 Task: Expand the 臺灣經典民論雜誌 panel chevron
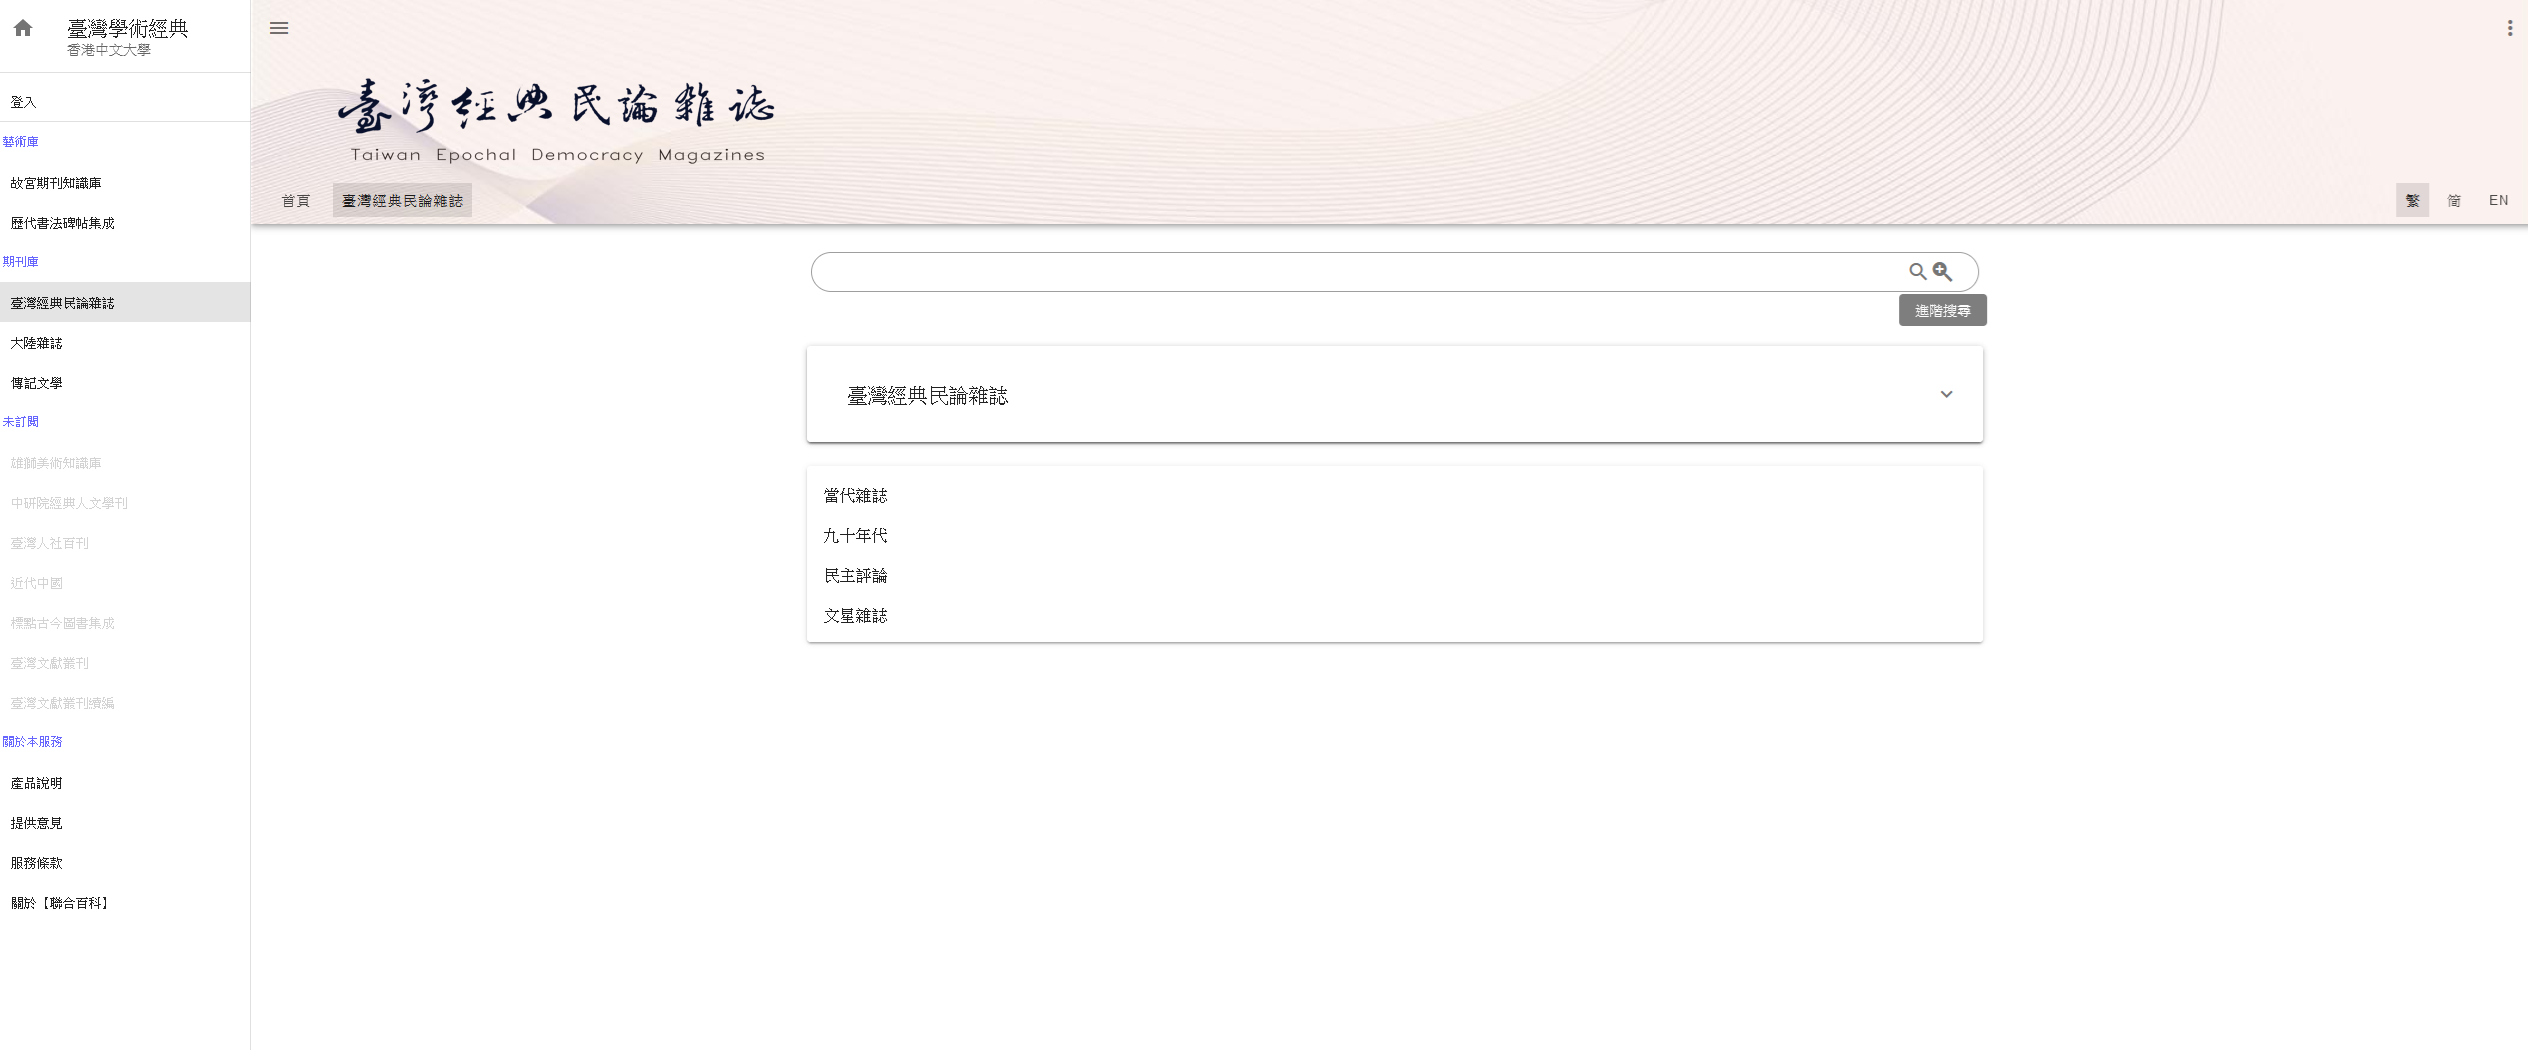(x=1946, y=394)
